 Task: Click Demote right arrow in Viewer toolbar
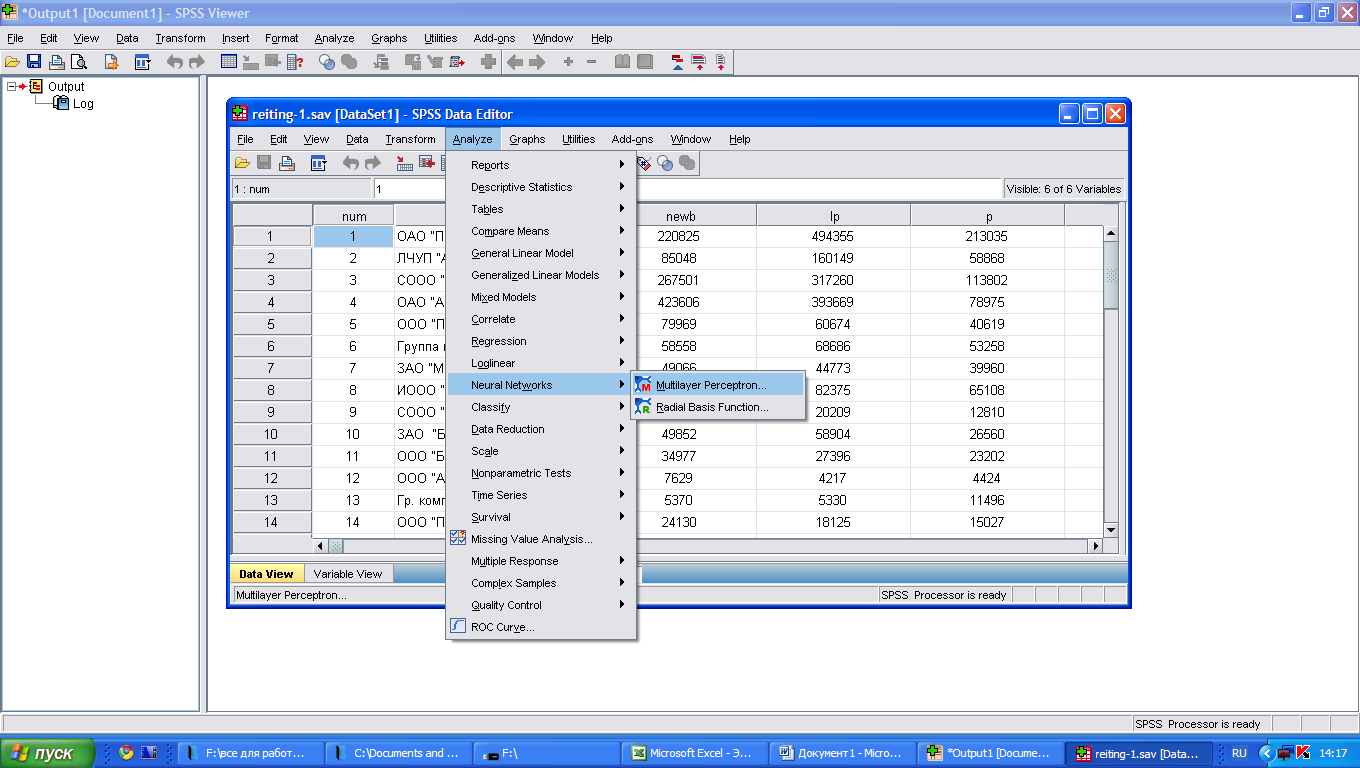pyautogui.click(x=537, y=62)
